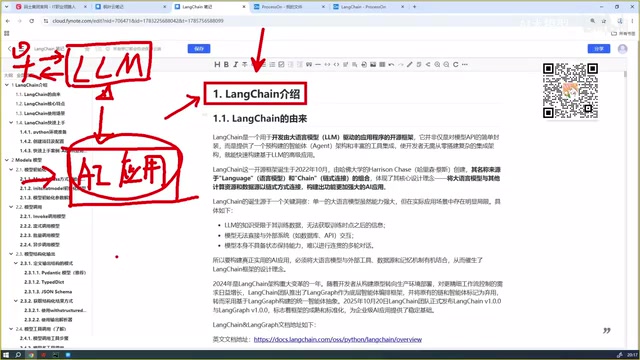Viewport: 640px width, 360px height.
Task: Collapse outline section 2.2
Action: pyautogui.click(x=11, y=207)
